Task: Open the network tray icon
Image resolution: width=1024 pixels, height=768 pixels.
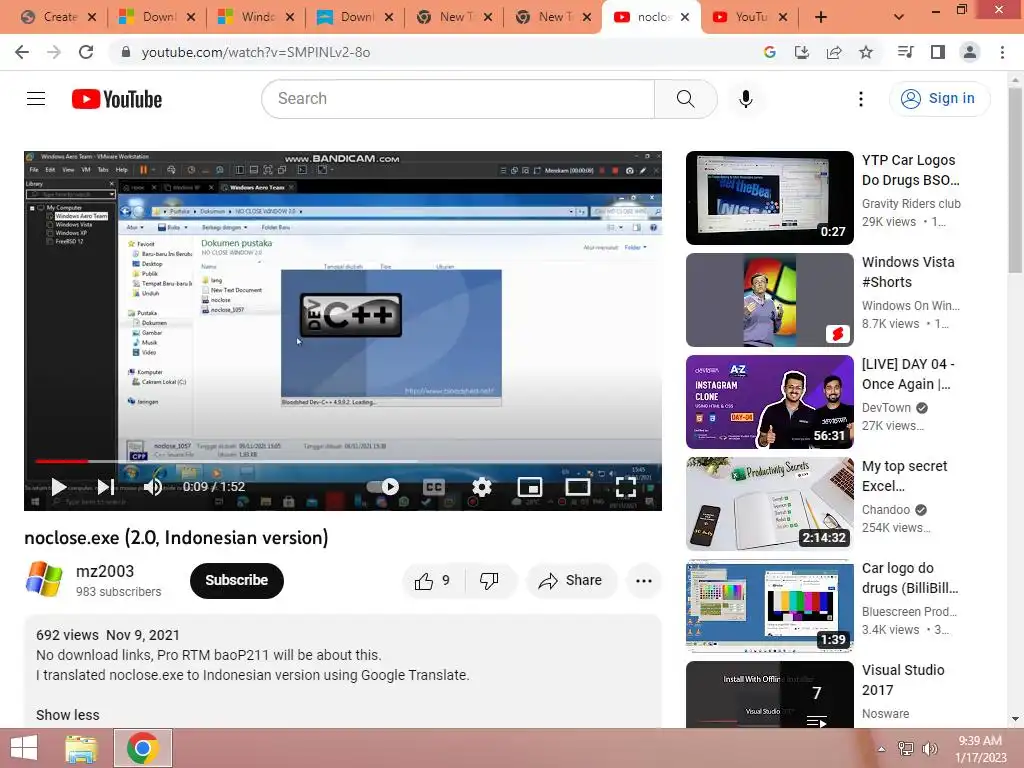Action: (x=905, y=749)
